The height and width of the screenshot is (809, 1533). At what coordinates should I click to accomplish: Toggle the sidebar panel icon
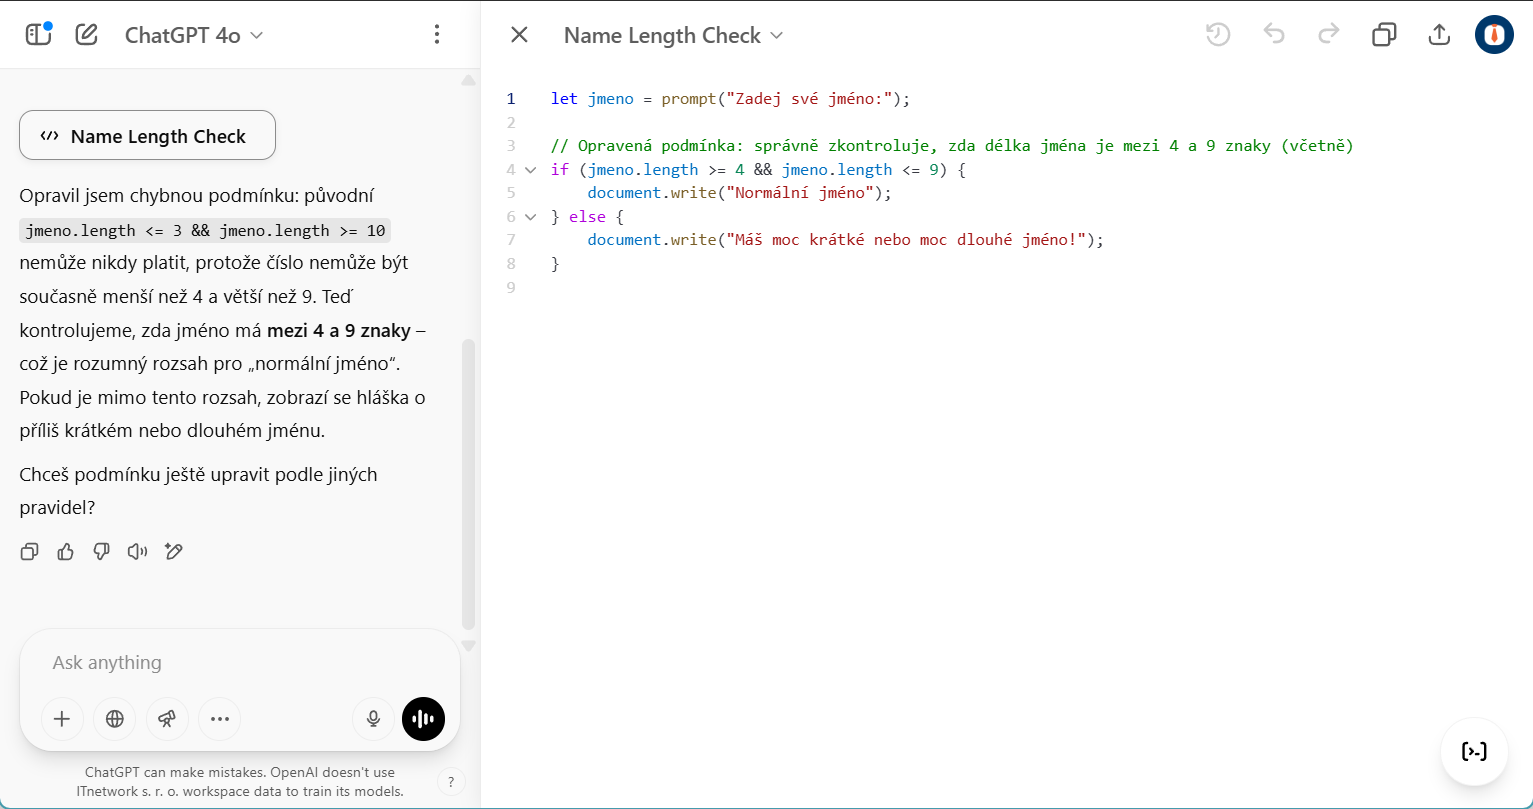(x=38, y=35)
